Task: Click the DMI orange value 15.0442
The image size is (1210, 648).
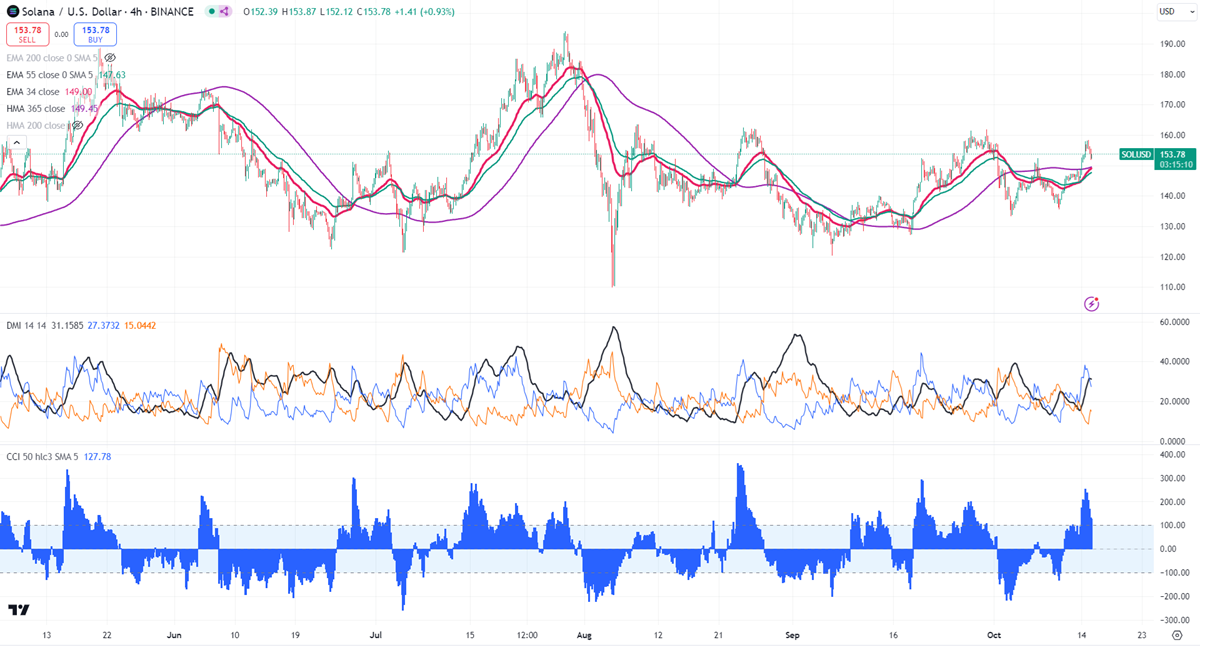Action: tap(140, 326)
